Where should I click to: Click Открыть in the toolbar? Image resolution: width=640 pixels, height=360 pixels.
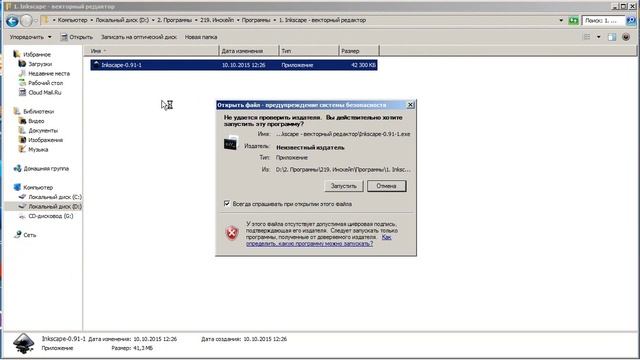coord(77,37)
